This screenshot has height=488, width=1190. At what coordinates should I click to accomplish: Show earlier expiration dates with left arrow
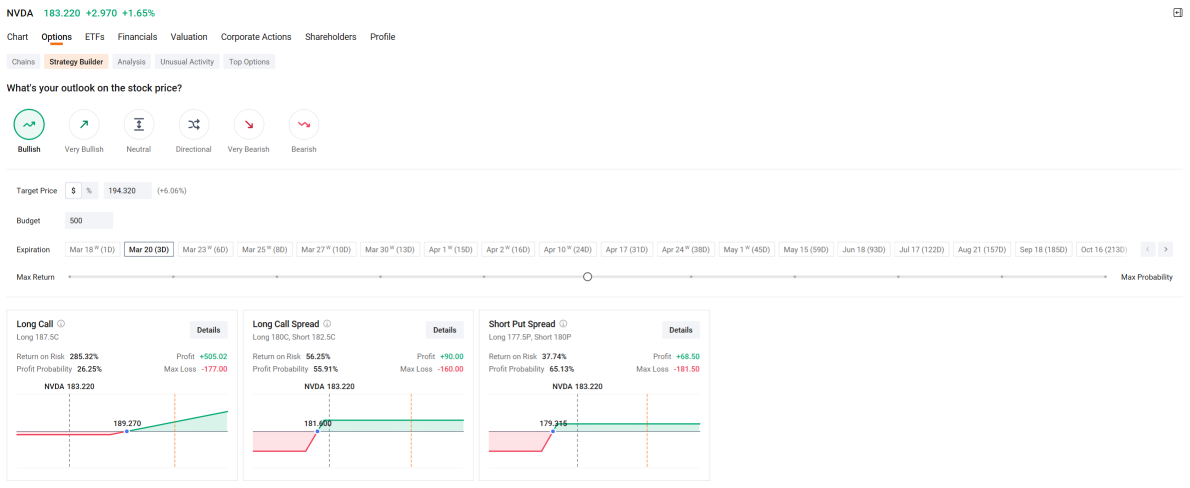(x=1148, y=249)
